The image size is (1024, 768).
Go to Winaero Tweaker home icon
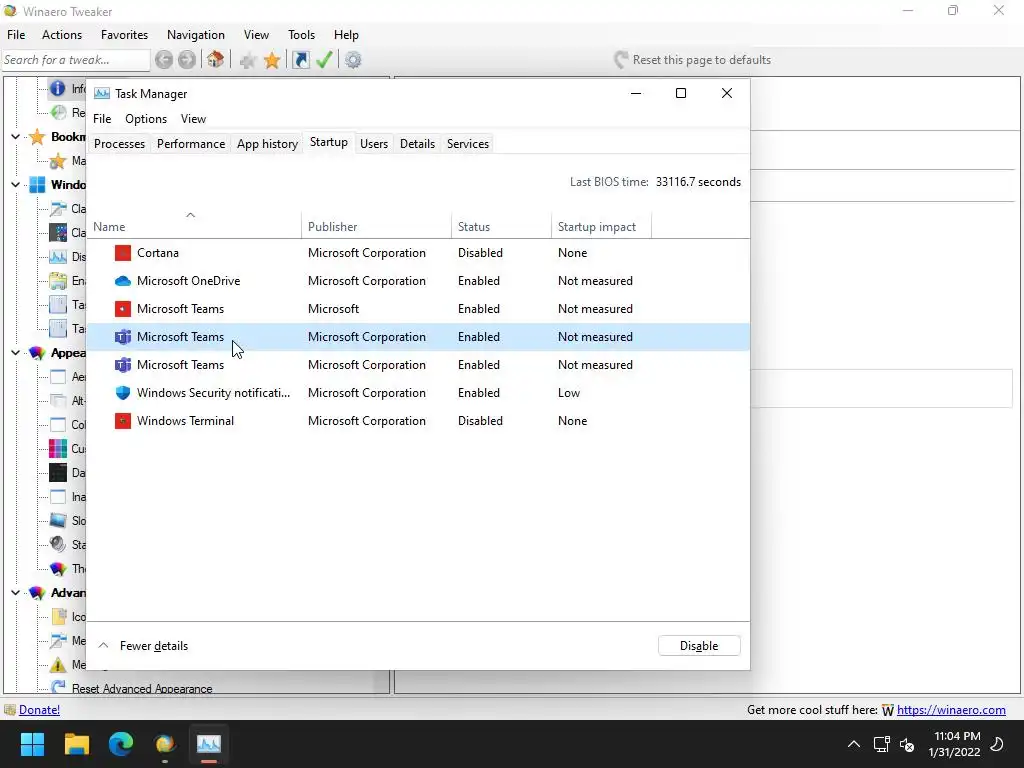tap(215, 60)
